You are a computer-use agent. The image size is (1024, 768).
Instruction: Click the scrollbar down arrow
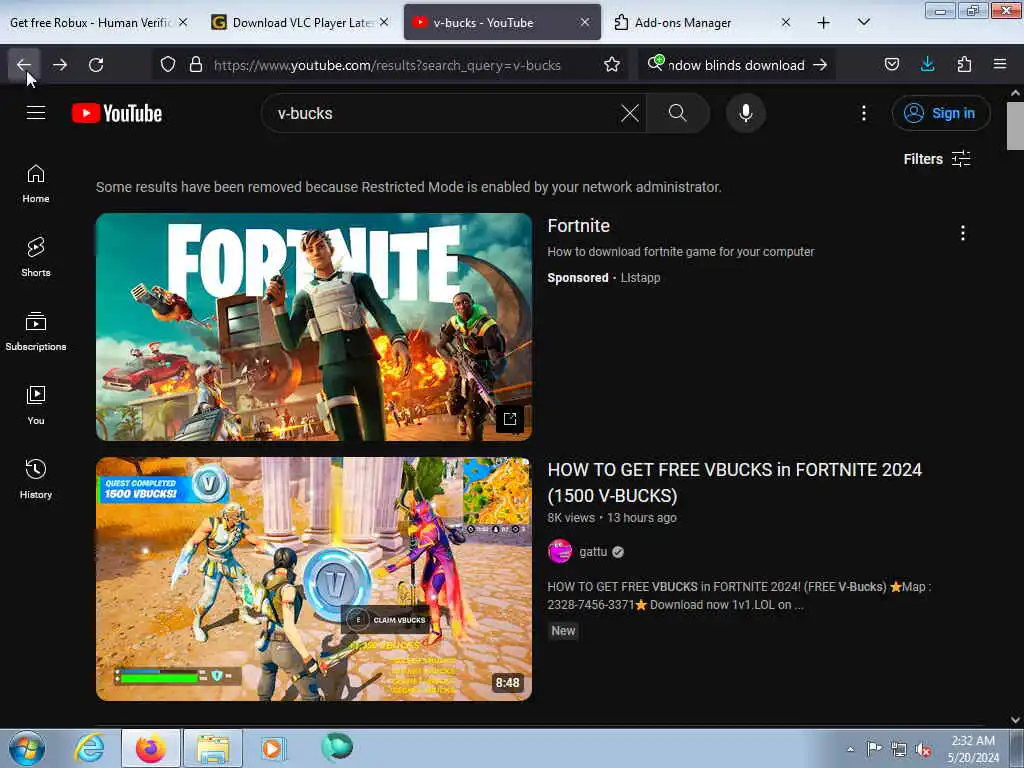click(1016, 720)
